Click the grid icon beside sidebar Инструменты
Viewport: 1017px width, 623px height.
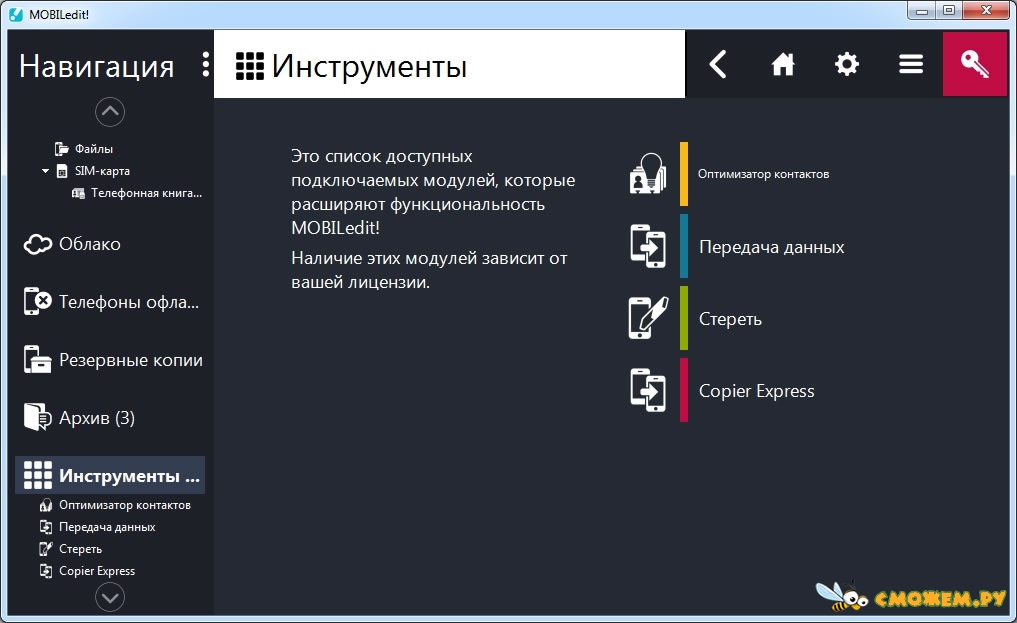(x=38, y=475)
